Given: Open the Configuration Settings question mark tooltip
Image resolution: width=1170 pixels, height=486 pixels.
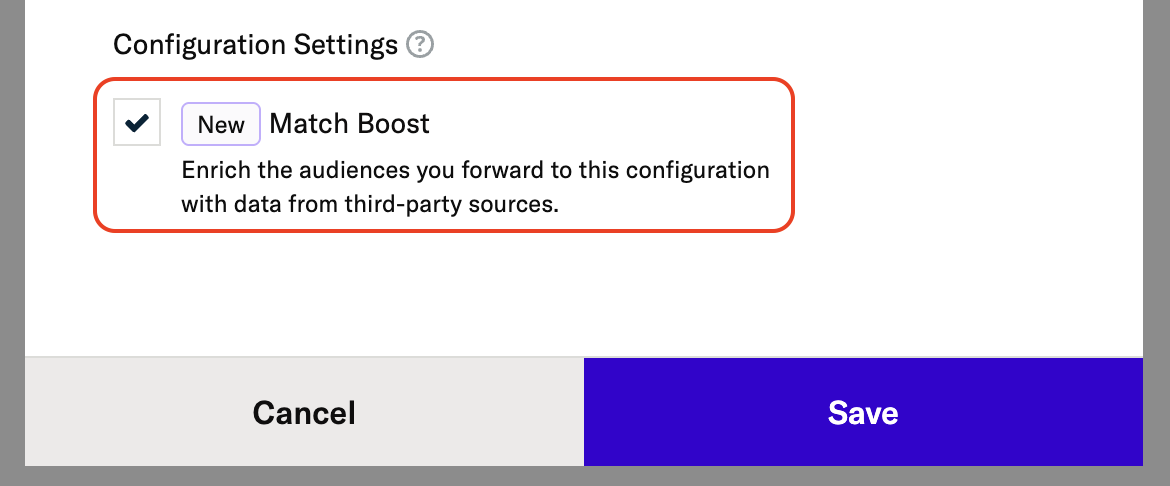Looking at the screenshot, I should 421,45.
